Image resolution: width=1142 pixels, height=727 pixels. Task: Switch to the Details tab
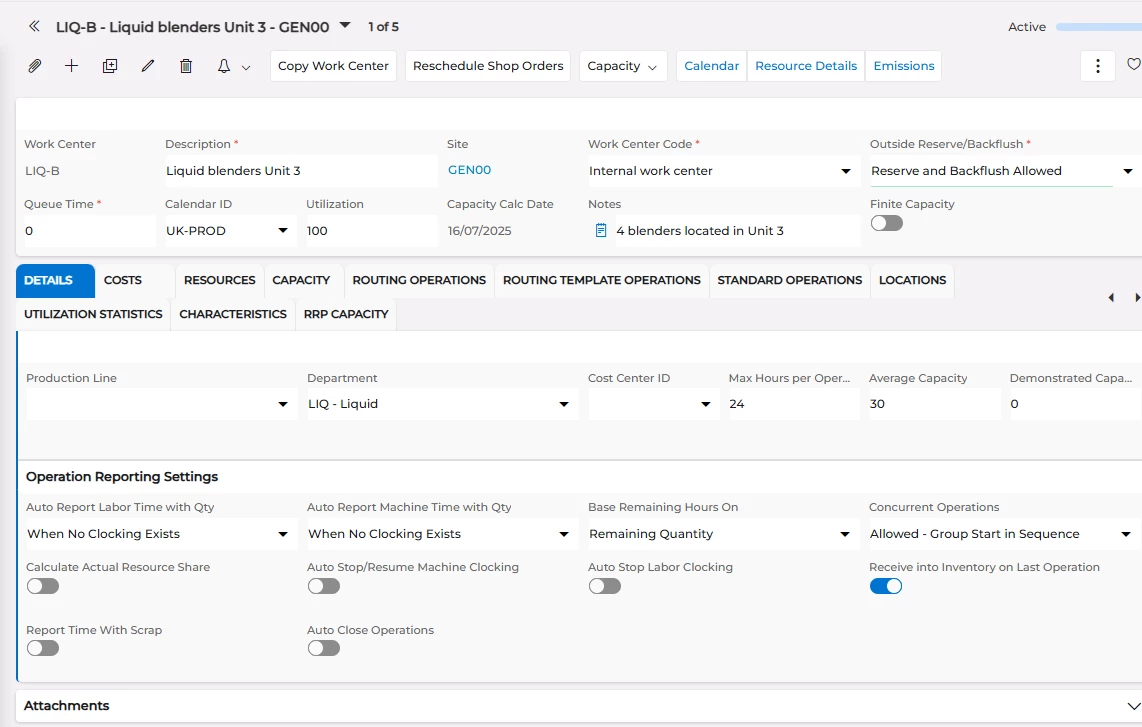tap(55, 280)
